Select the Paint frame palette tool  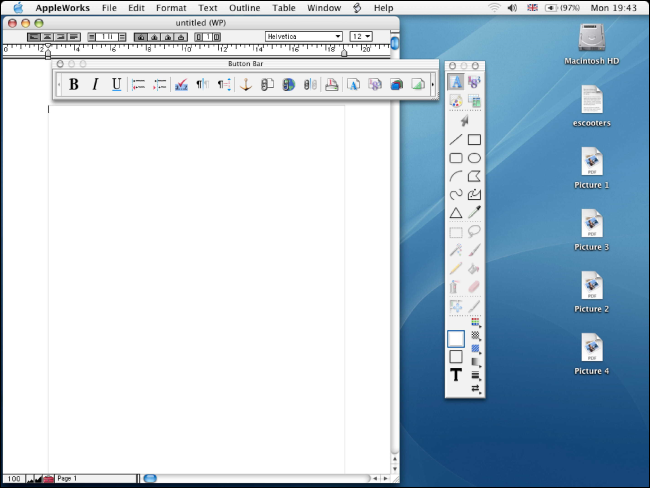pos(456,101)
